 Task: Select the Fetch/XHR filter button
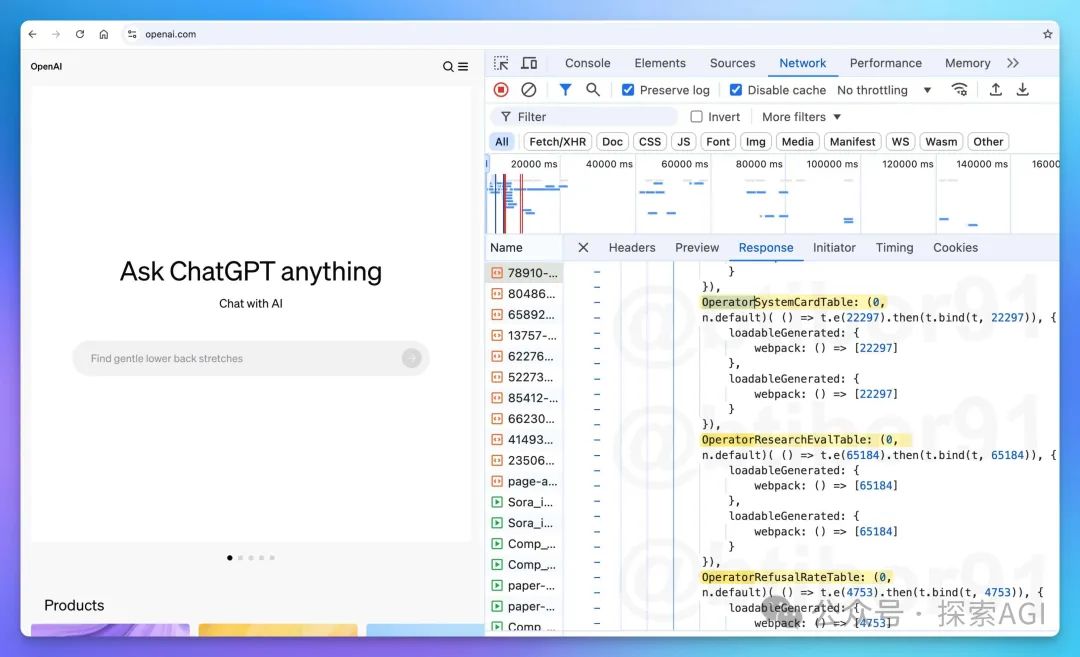(x=557, y=142)
